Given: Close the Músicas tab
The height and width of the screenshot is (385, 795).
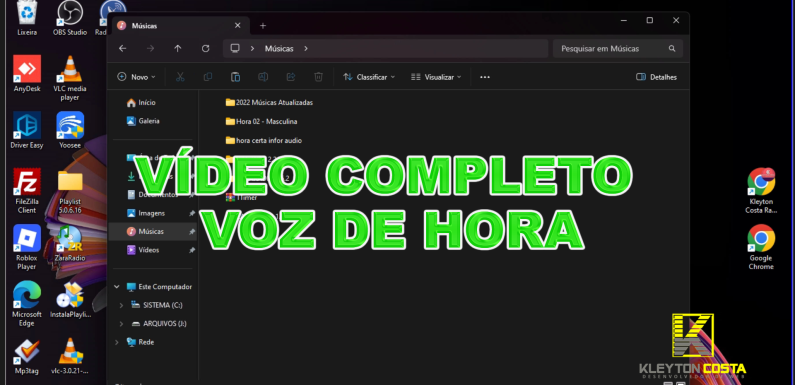Looking at the screenshot, I should [x=238, y=25].
